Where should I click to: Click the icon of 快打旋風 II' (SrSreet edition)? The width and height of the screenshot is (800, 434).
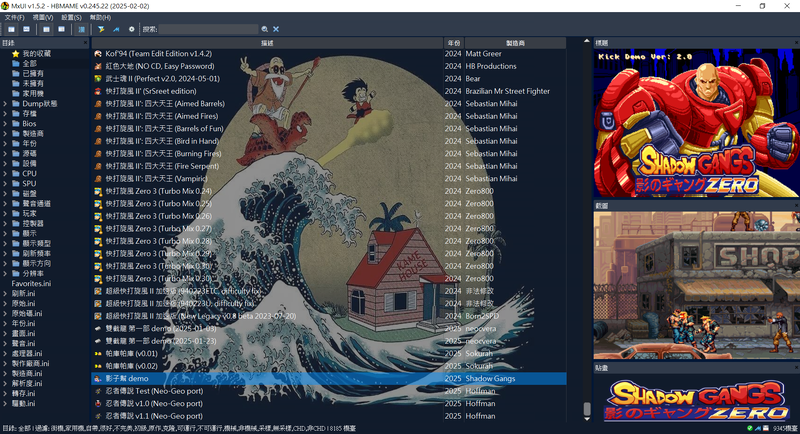point(98,91)
